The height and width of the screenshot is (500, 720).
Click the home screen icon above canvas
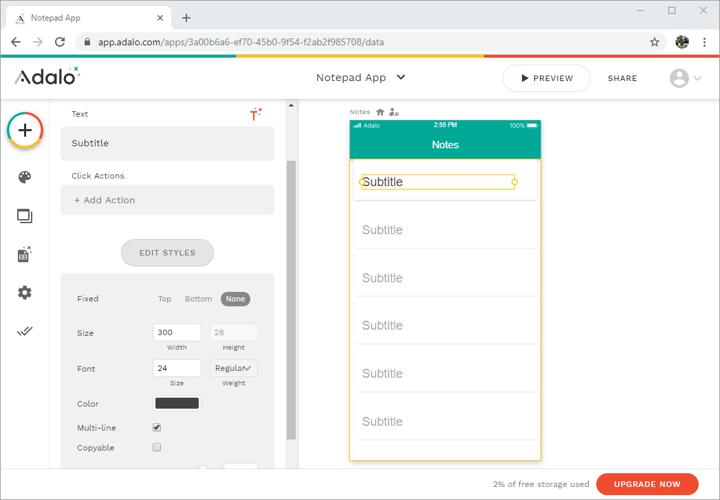tap(380, 112)
